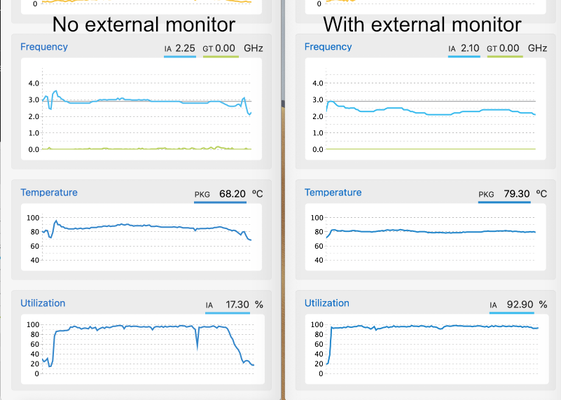
Task: Click the right window Frequency heading
Action: point(328,47)
